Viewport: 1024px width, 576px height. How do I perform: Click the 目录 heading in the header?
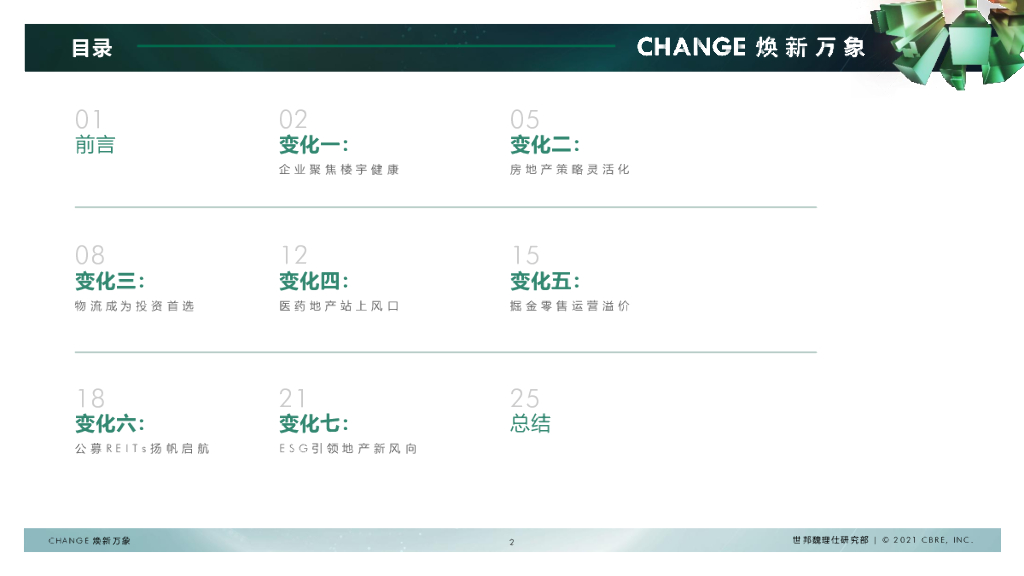point(92,48)
